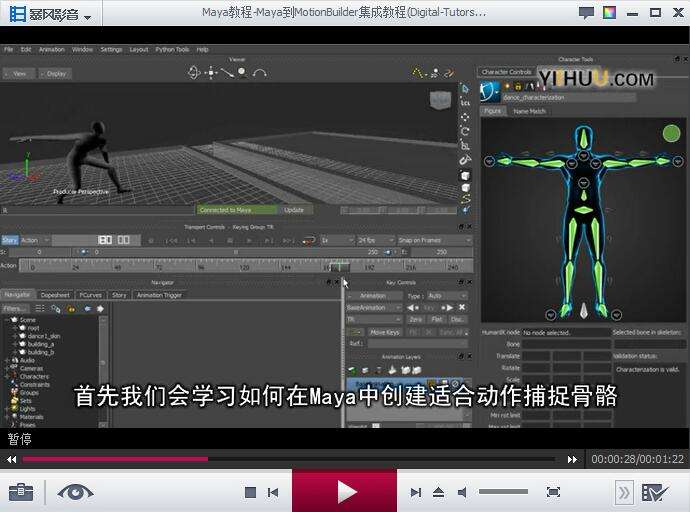This screenshot has height=512, width=690.
Task: Click the green circle in figure view
Action: pos(671,133)
